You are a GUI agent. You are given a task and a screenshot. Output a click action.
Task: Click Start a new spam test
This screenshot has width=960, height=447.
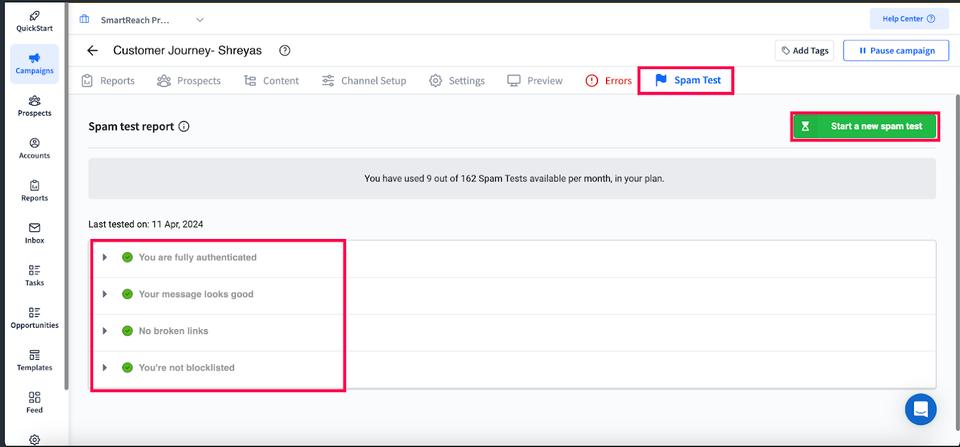[864, 127]
